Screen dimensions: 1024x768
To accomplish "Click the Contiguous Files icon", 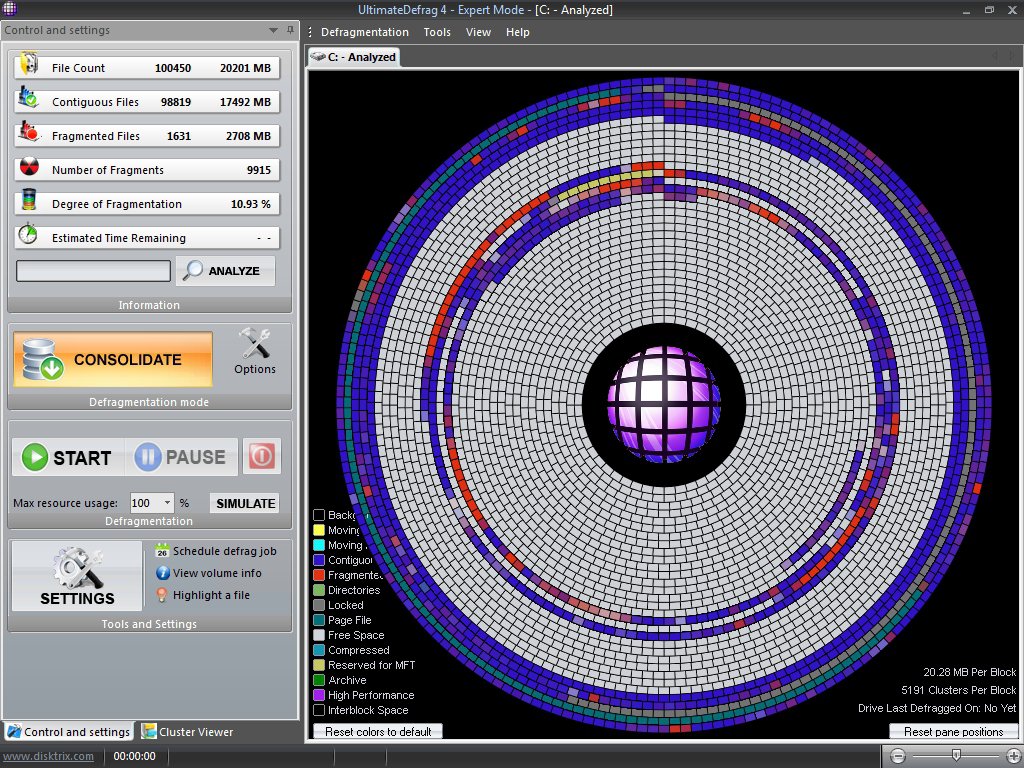I will [28, 97].
